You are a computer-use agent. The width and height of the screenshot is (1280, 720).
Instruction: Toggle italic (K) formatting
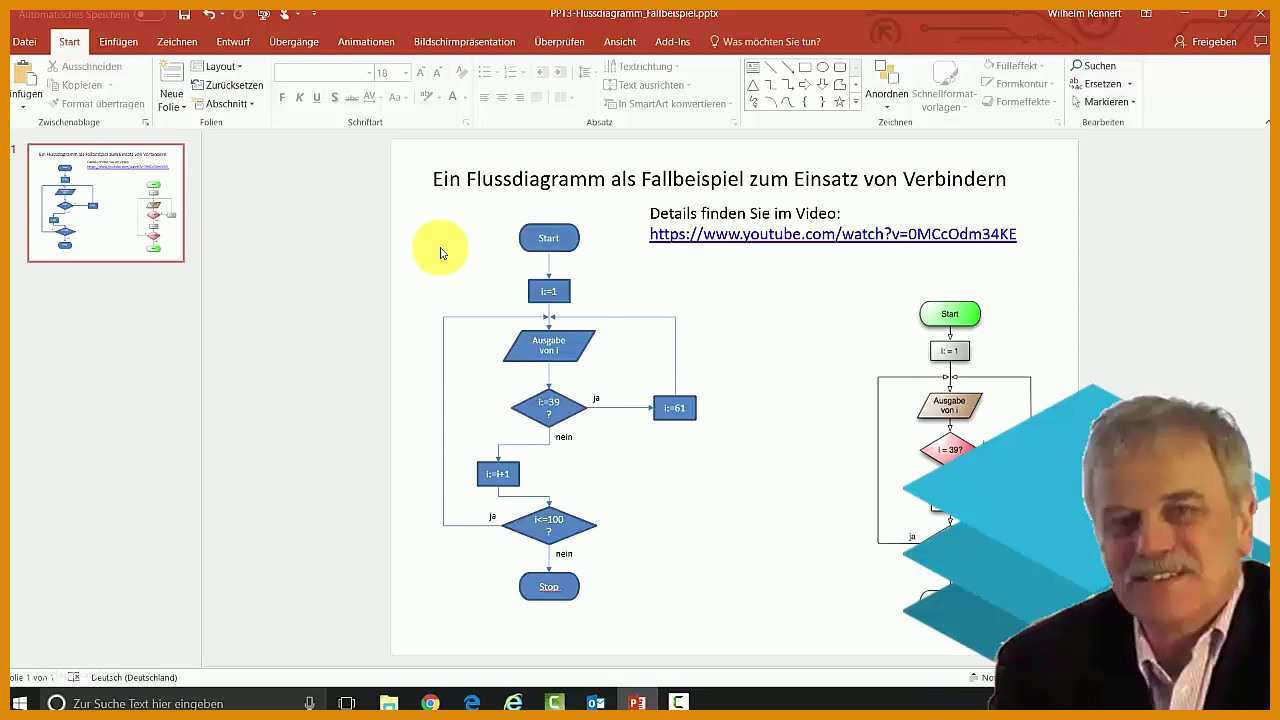(x=299, y=97)
